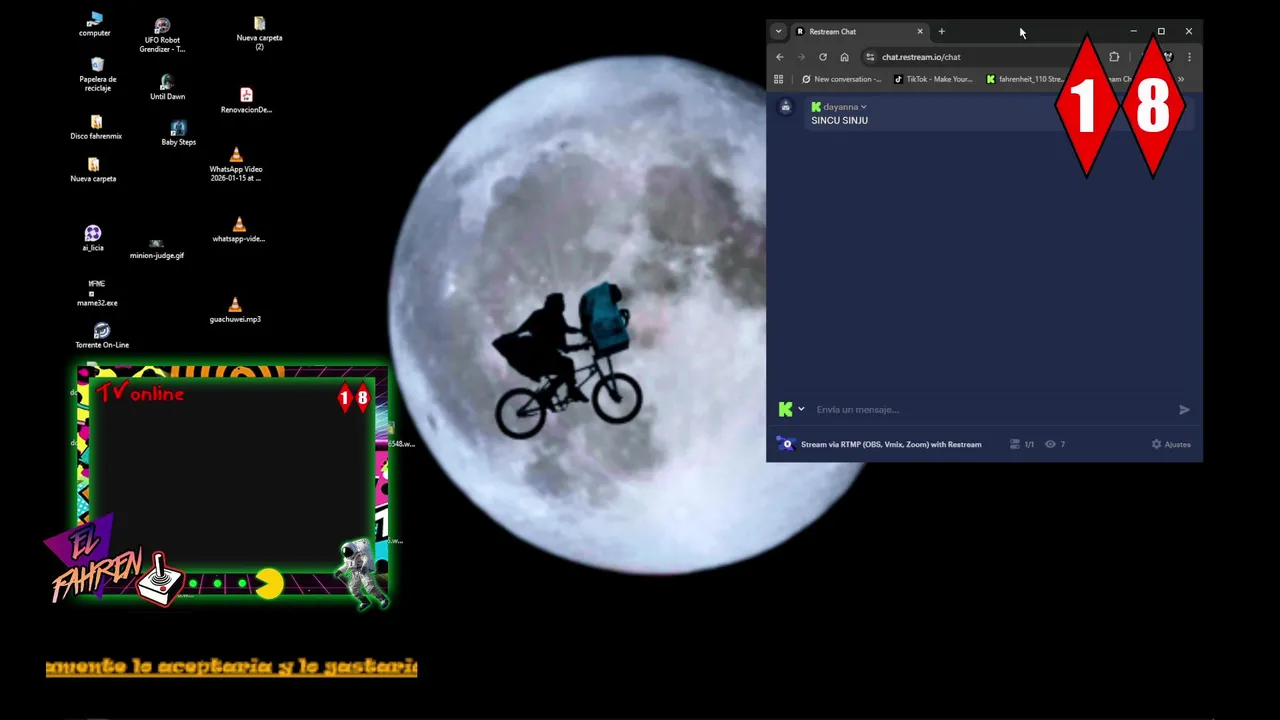Viewport: 1280px width, 720px height.
Task: Click the SINCU SINJU chat message
Action: (x=840, y=120)
